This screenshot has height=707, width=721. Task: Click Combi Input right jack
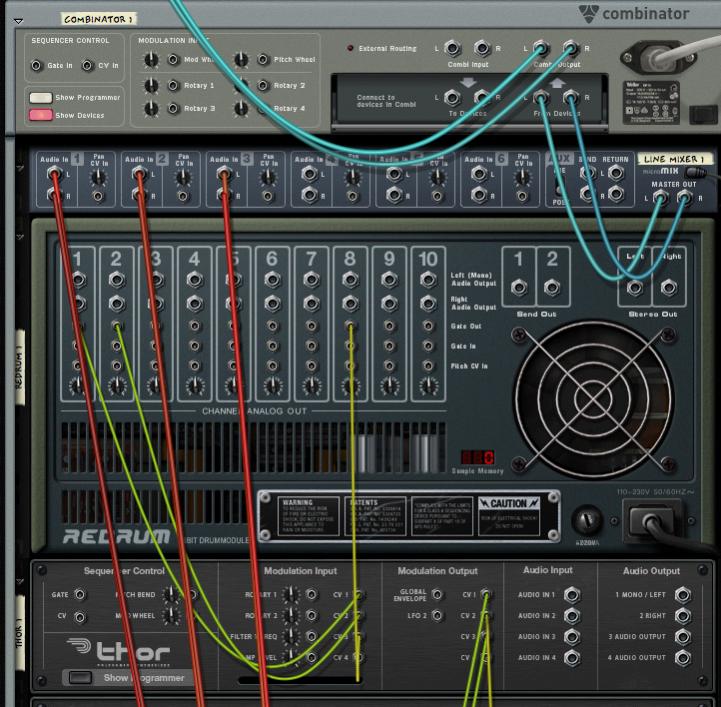[x=481, y=48]
